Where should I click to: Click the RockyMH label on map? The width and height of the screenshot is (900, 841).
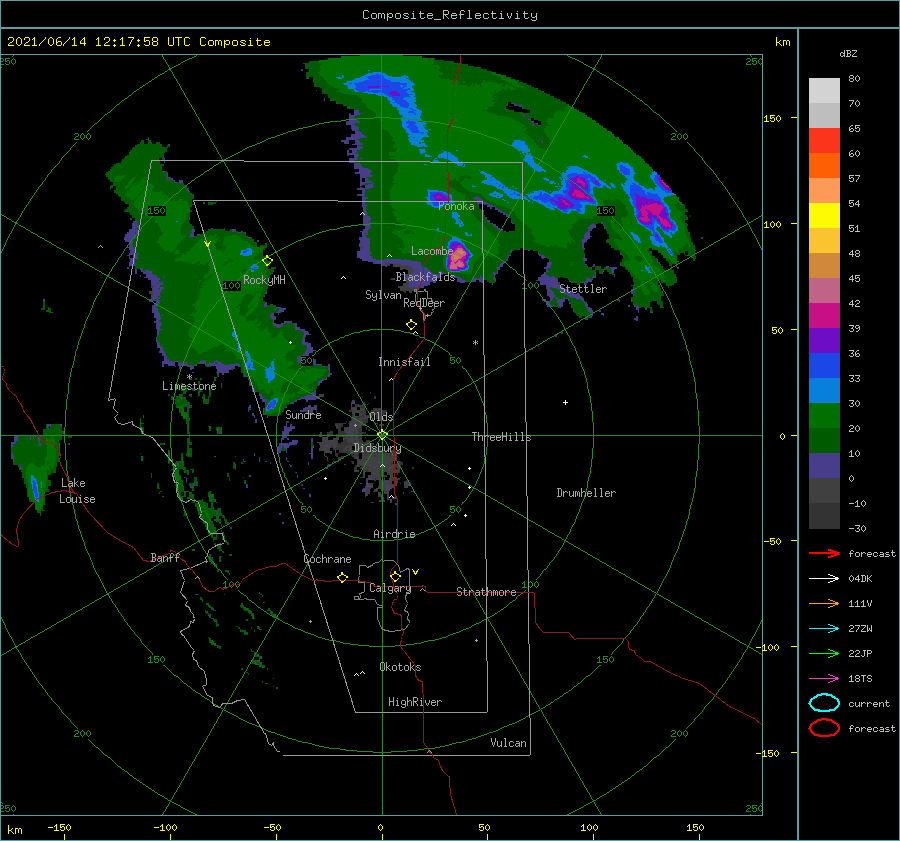pos(264,280)
